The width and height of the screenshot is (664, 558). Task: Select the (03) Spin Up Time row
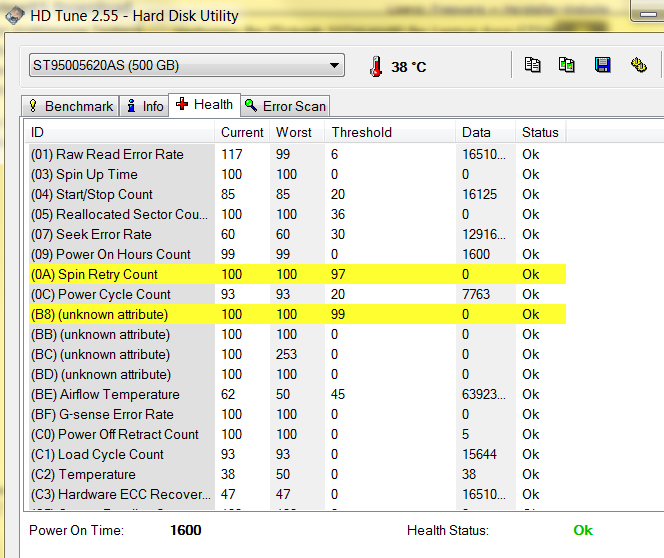coord(298,174)
